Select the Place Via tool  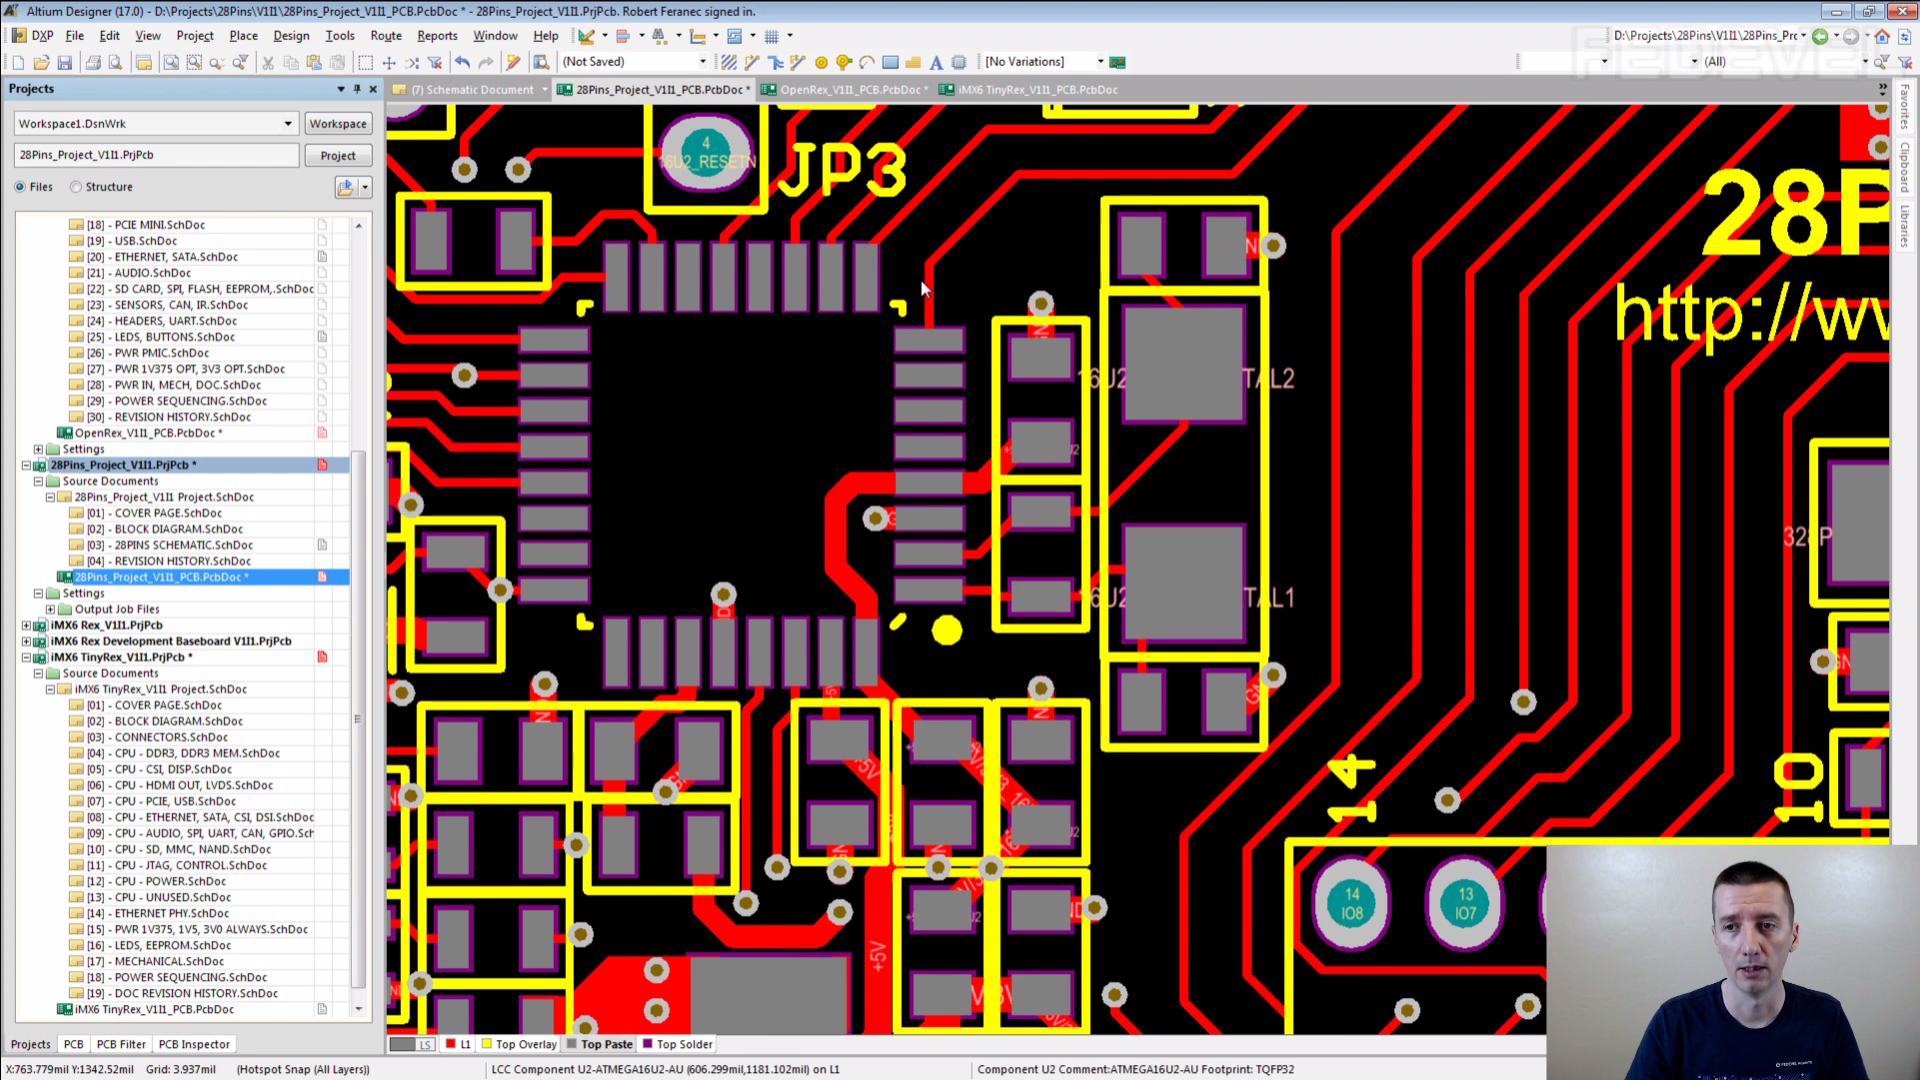(844, 62)
